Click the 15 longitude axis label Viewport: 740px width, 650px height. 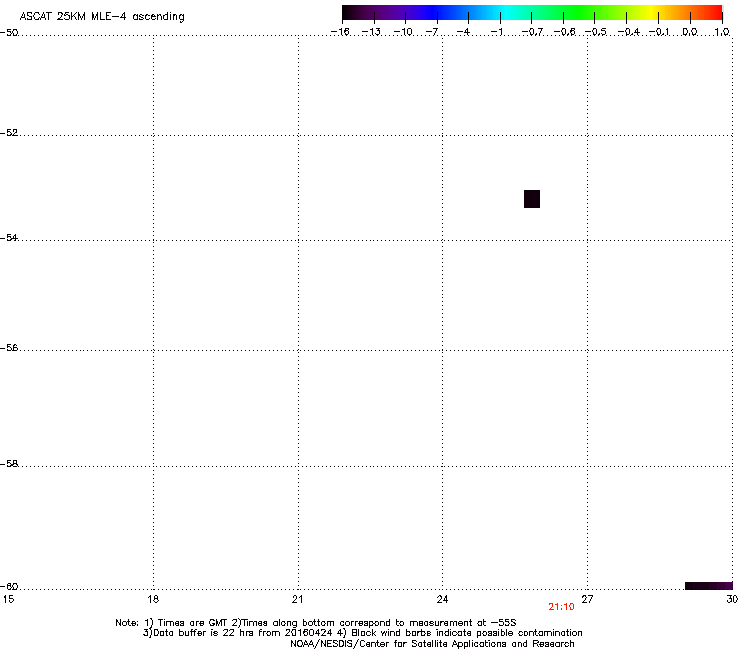[x=8, y=599]
